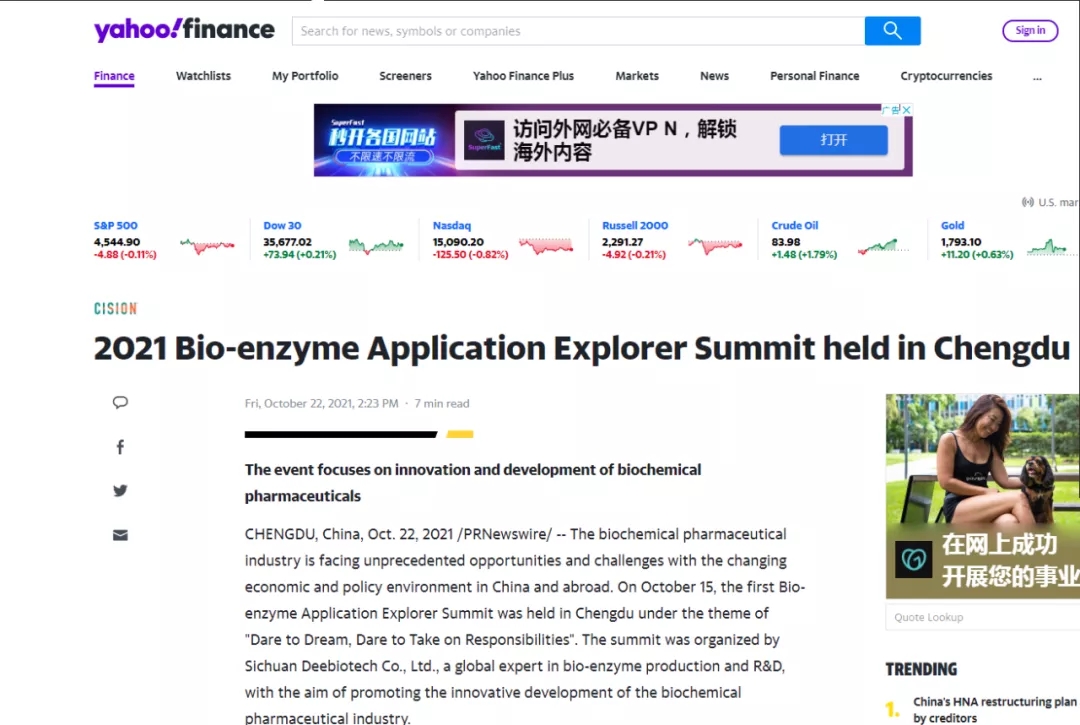Share article by email envelope icon
Viewport: 1080px width, 725px height.
[120, 535]
